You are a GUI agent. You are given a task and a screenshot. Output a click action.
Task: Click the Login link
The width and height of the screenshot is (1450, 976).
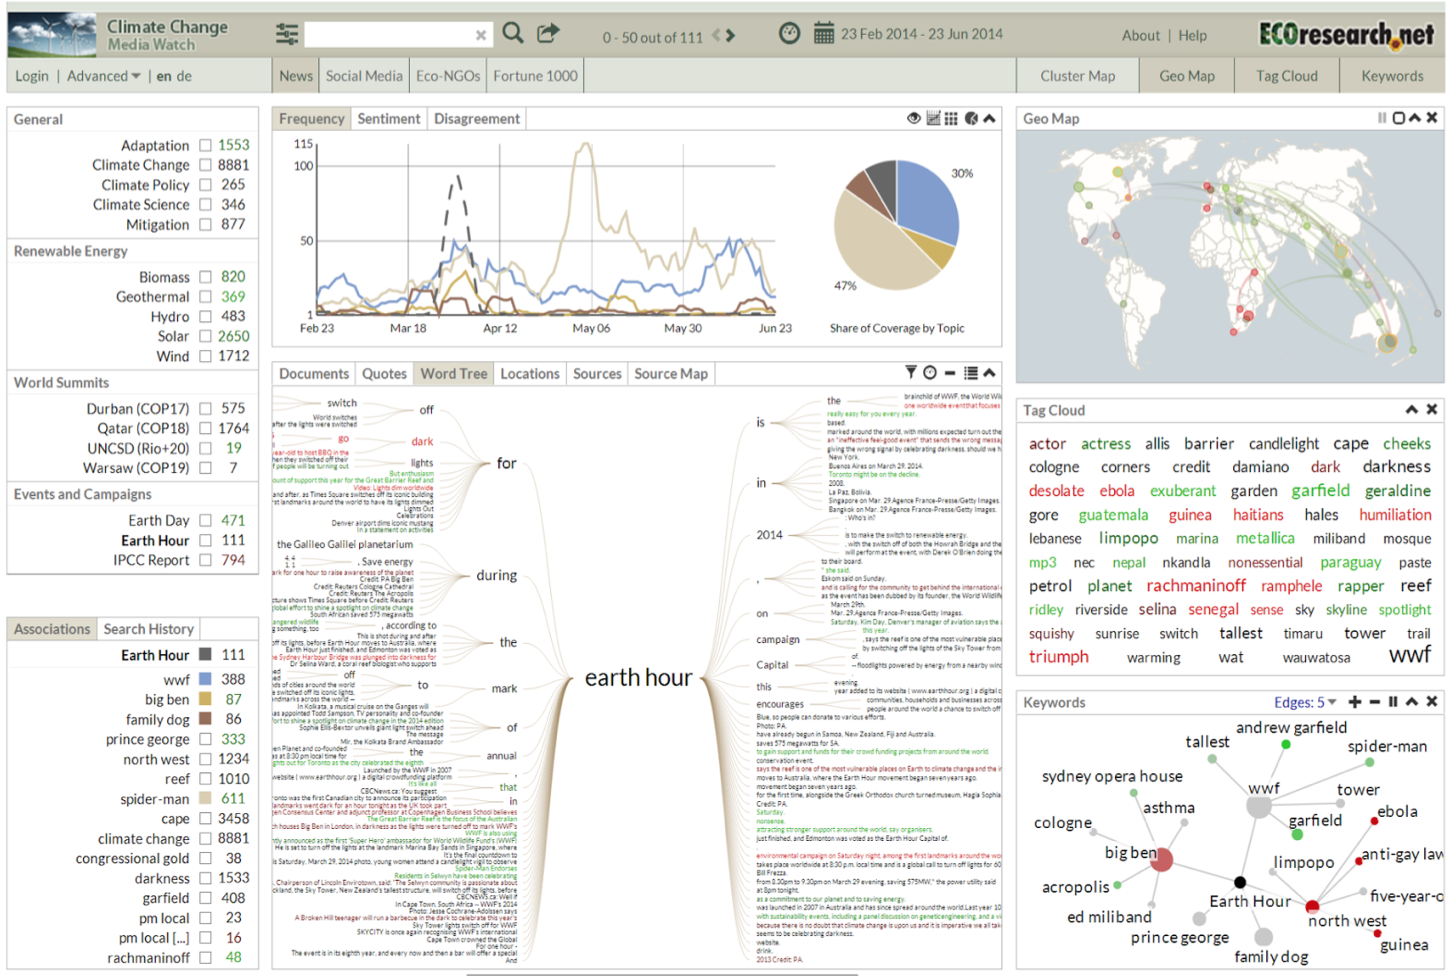32,76
